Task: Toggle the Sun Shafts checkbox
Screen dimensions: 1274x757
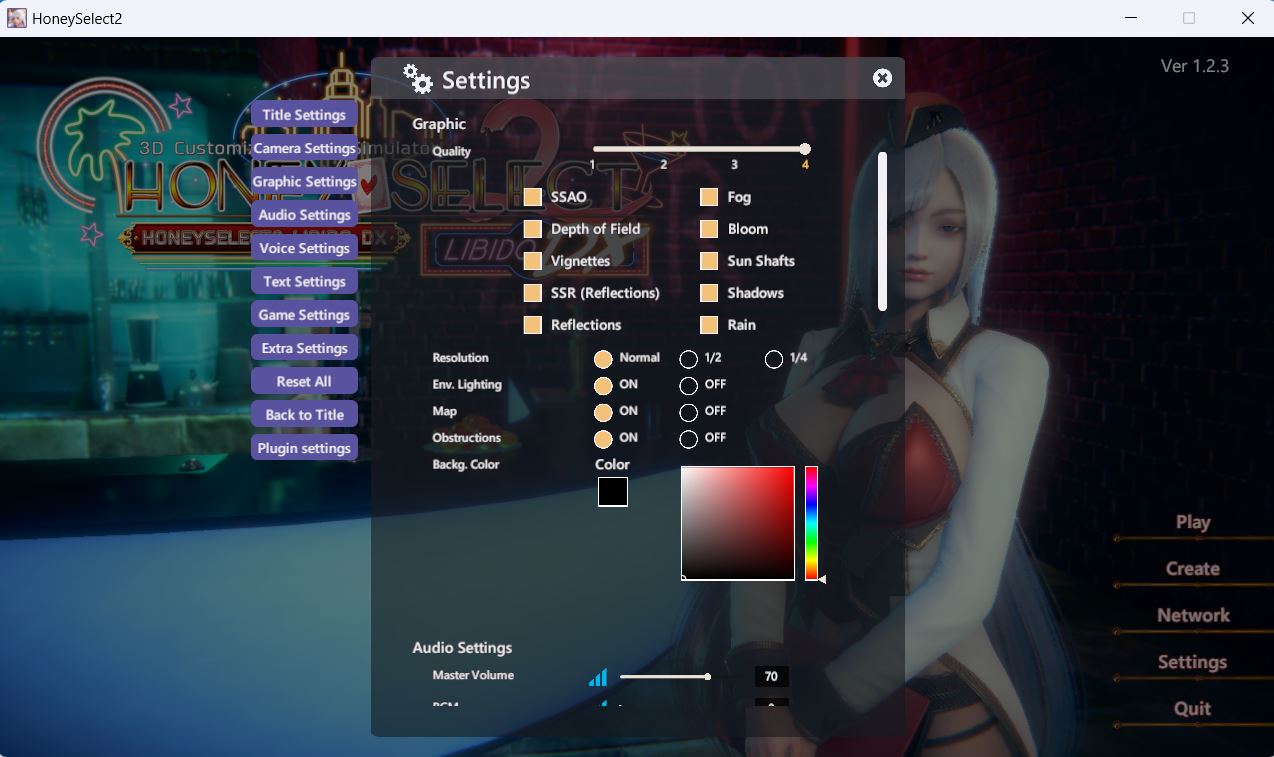Action: (x=709, y=261)
